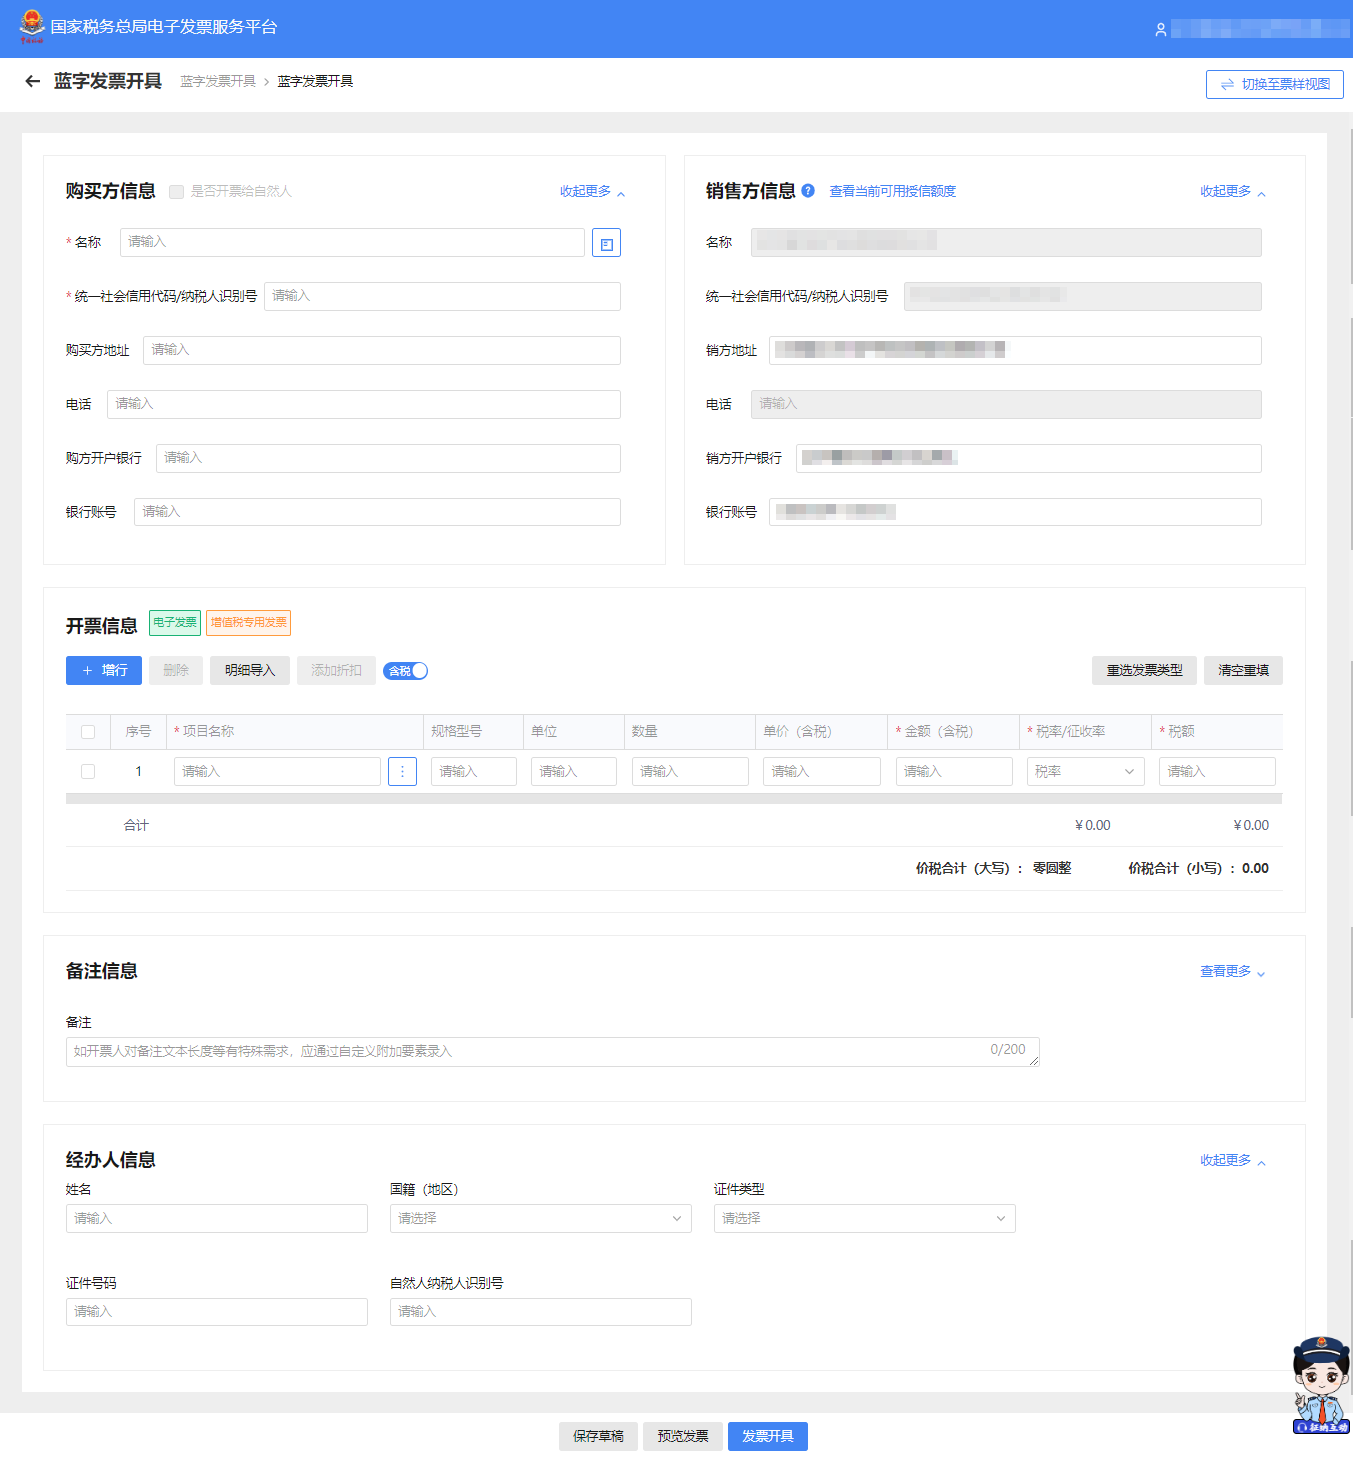Click the help icon next to 销售方信息
This screenshot has height=1459, width=1353.
(808, 190)
